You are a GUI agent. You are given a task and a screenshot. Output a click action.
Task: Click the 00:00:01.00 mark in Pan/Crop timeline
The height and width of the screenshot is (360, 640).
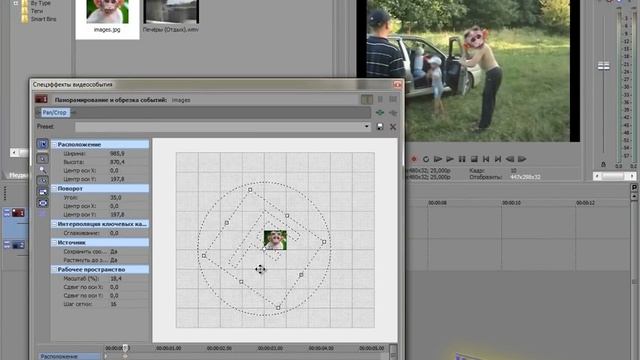[x=169, y=349]
